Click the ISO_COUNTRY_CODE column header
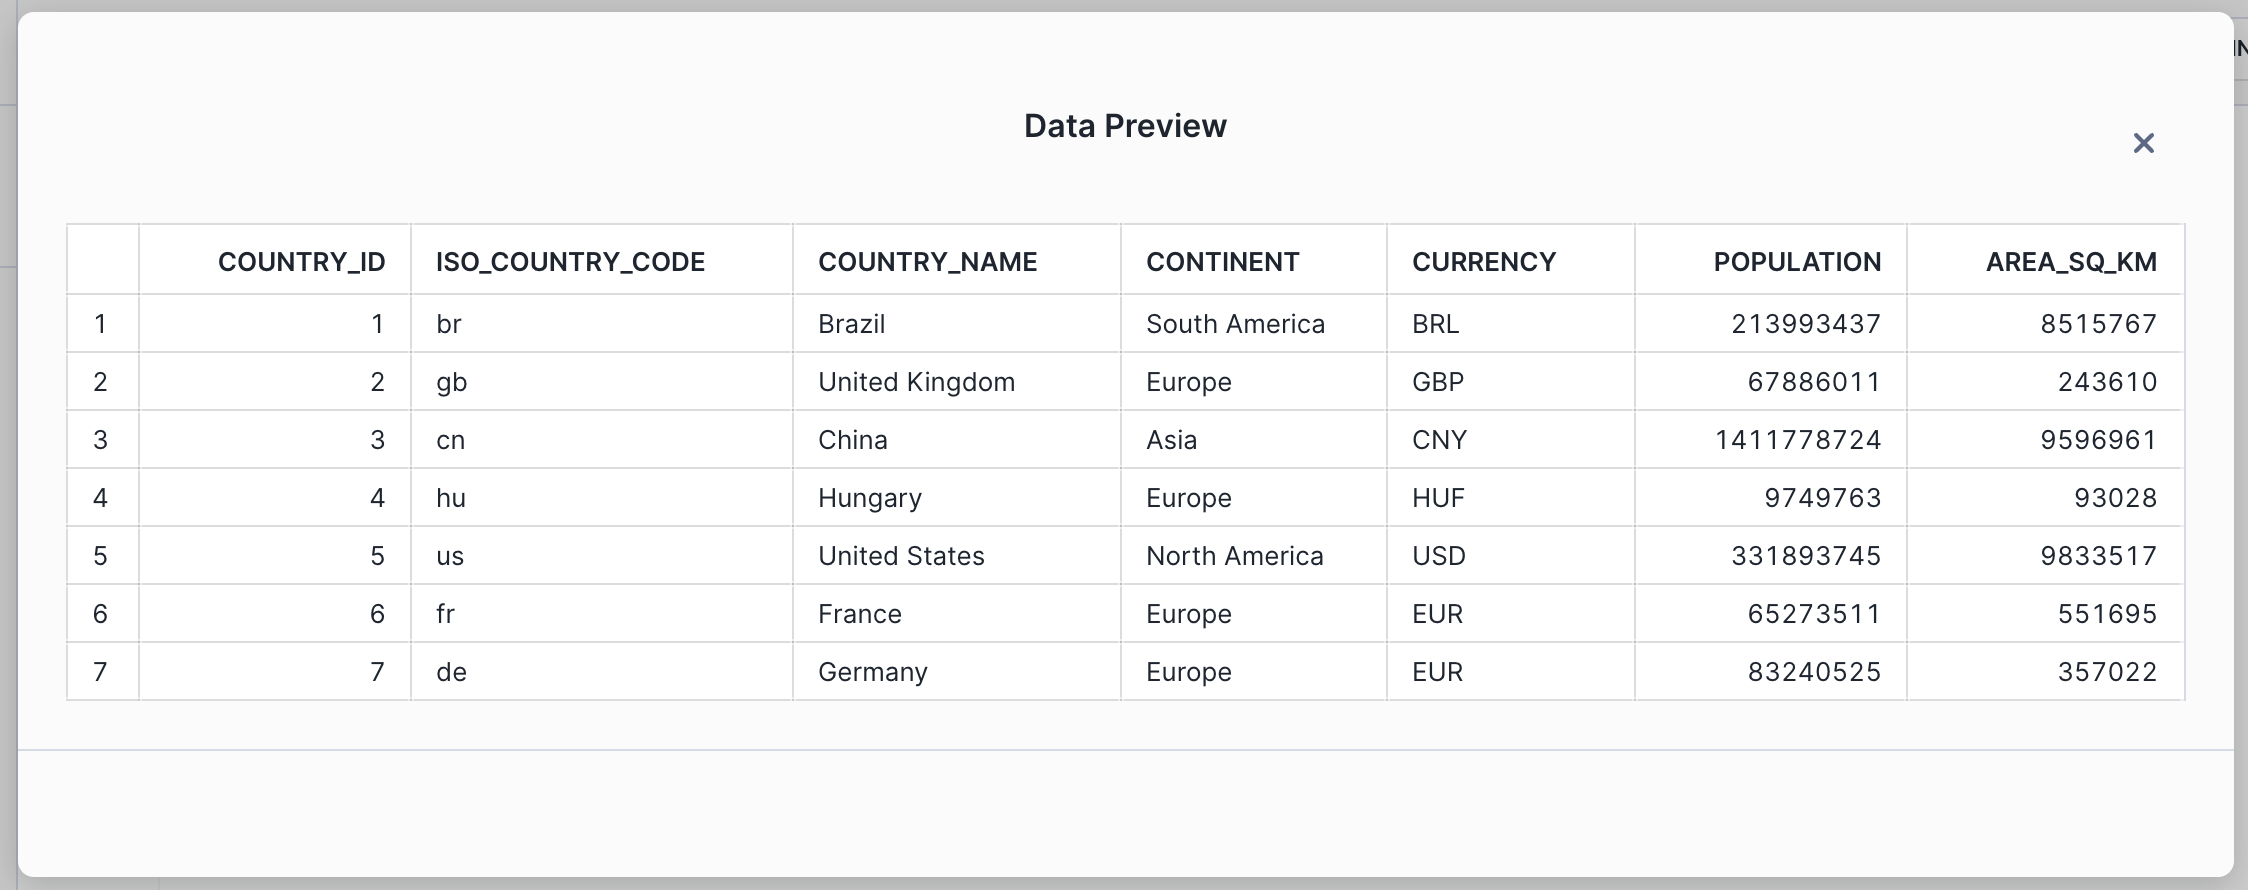This screenshot has height=890, width=2248. (570, 262)
